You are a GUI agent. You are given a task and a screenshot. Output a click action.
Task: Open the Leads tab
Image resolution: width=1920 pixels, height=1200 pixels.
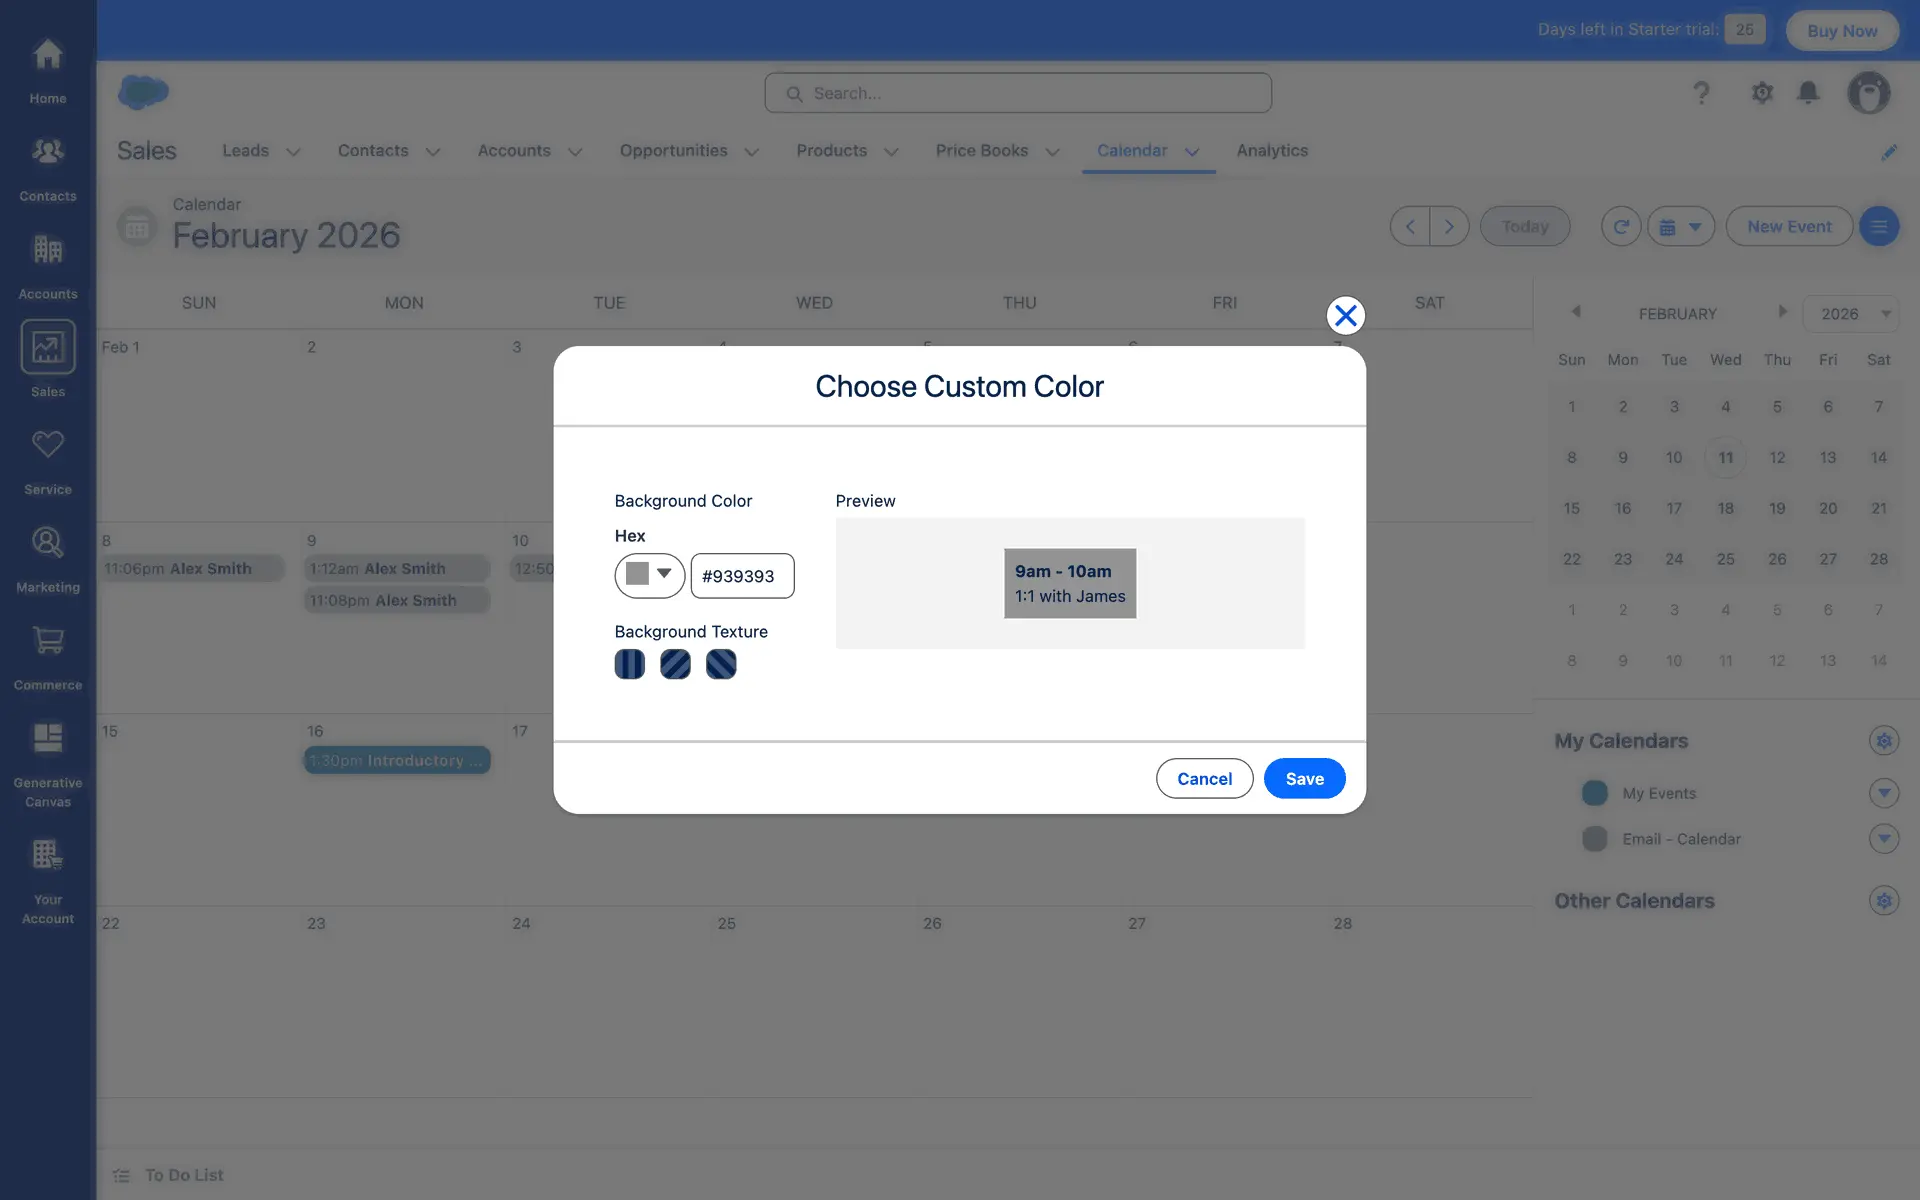[245, 151]
